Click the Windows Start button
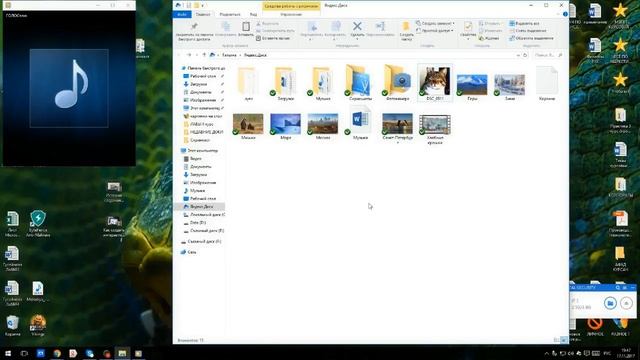640x360 pixels. (x=8, y=353)
